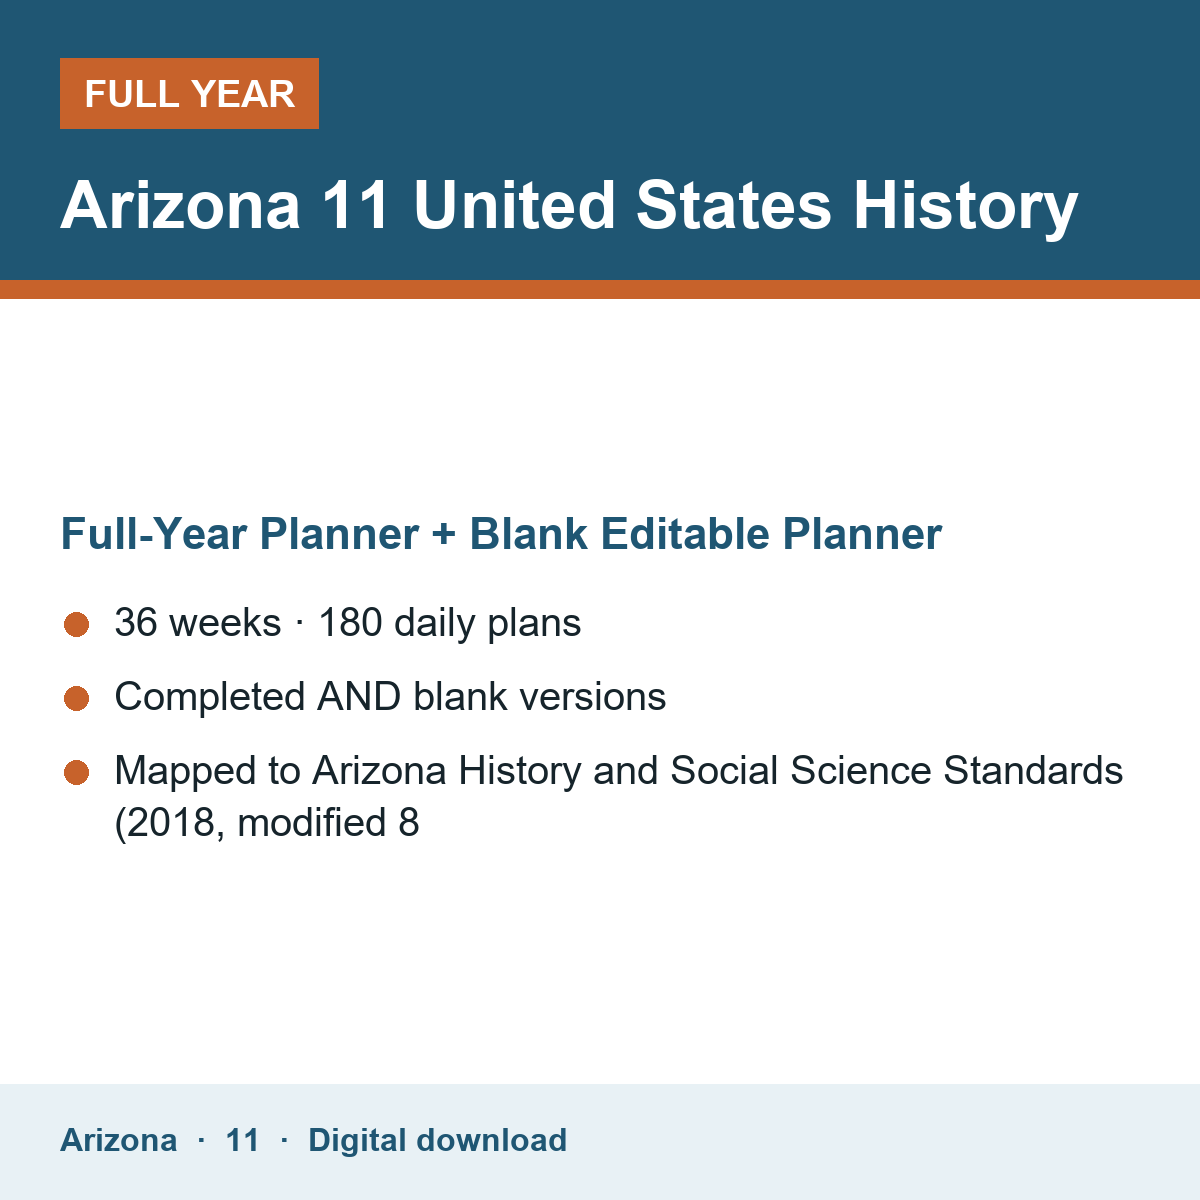Click the (2018, modified 8 text line
The image size is (1200, 1200).
(x=267, y=823)
